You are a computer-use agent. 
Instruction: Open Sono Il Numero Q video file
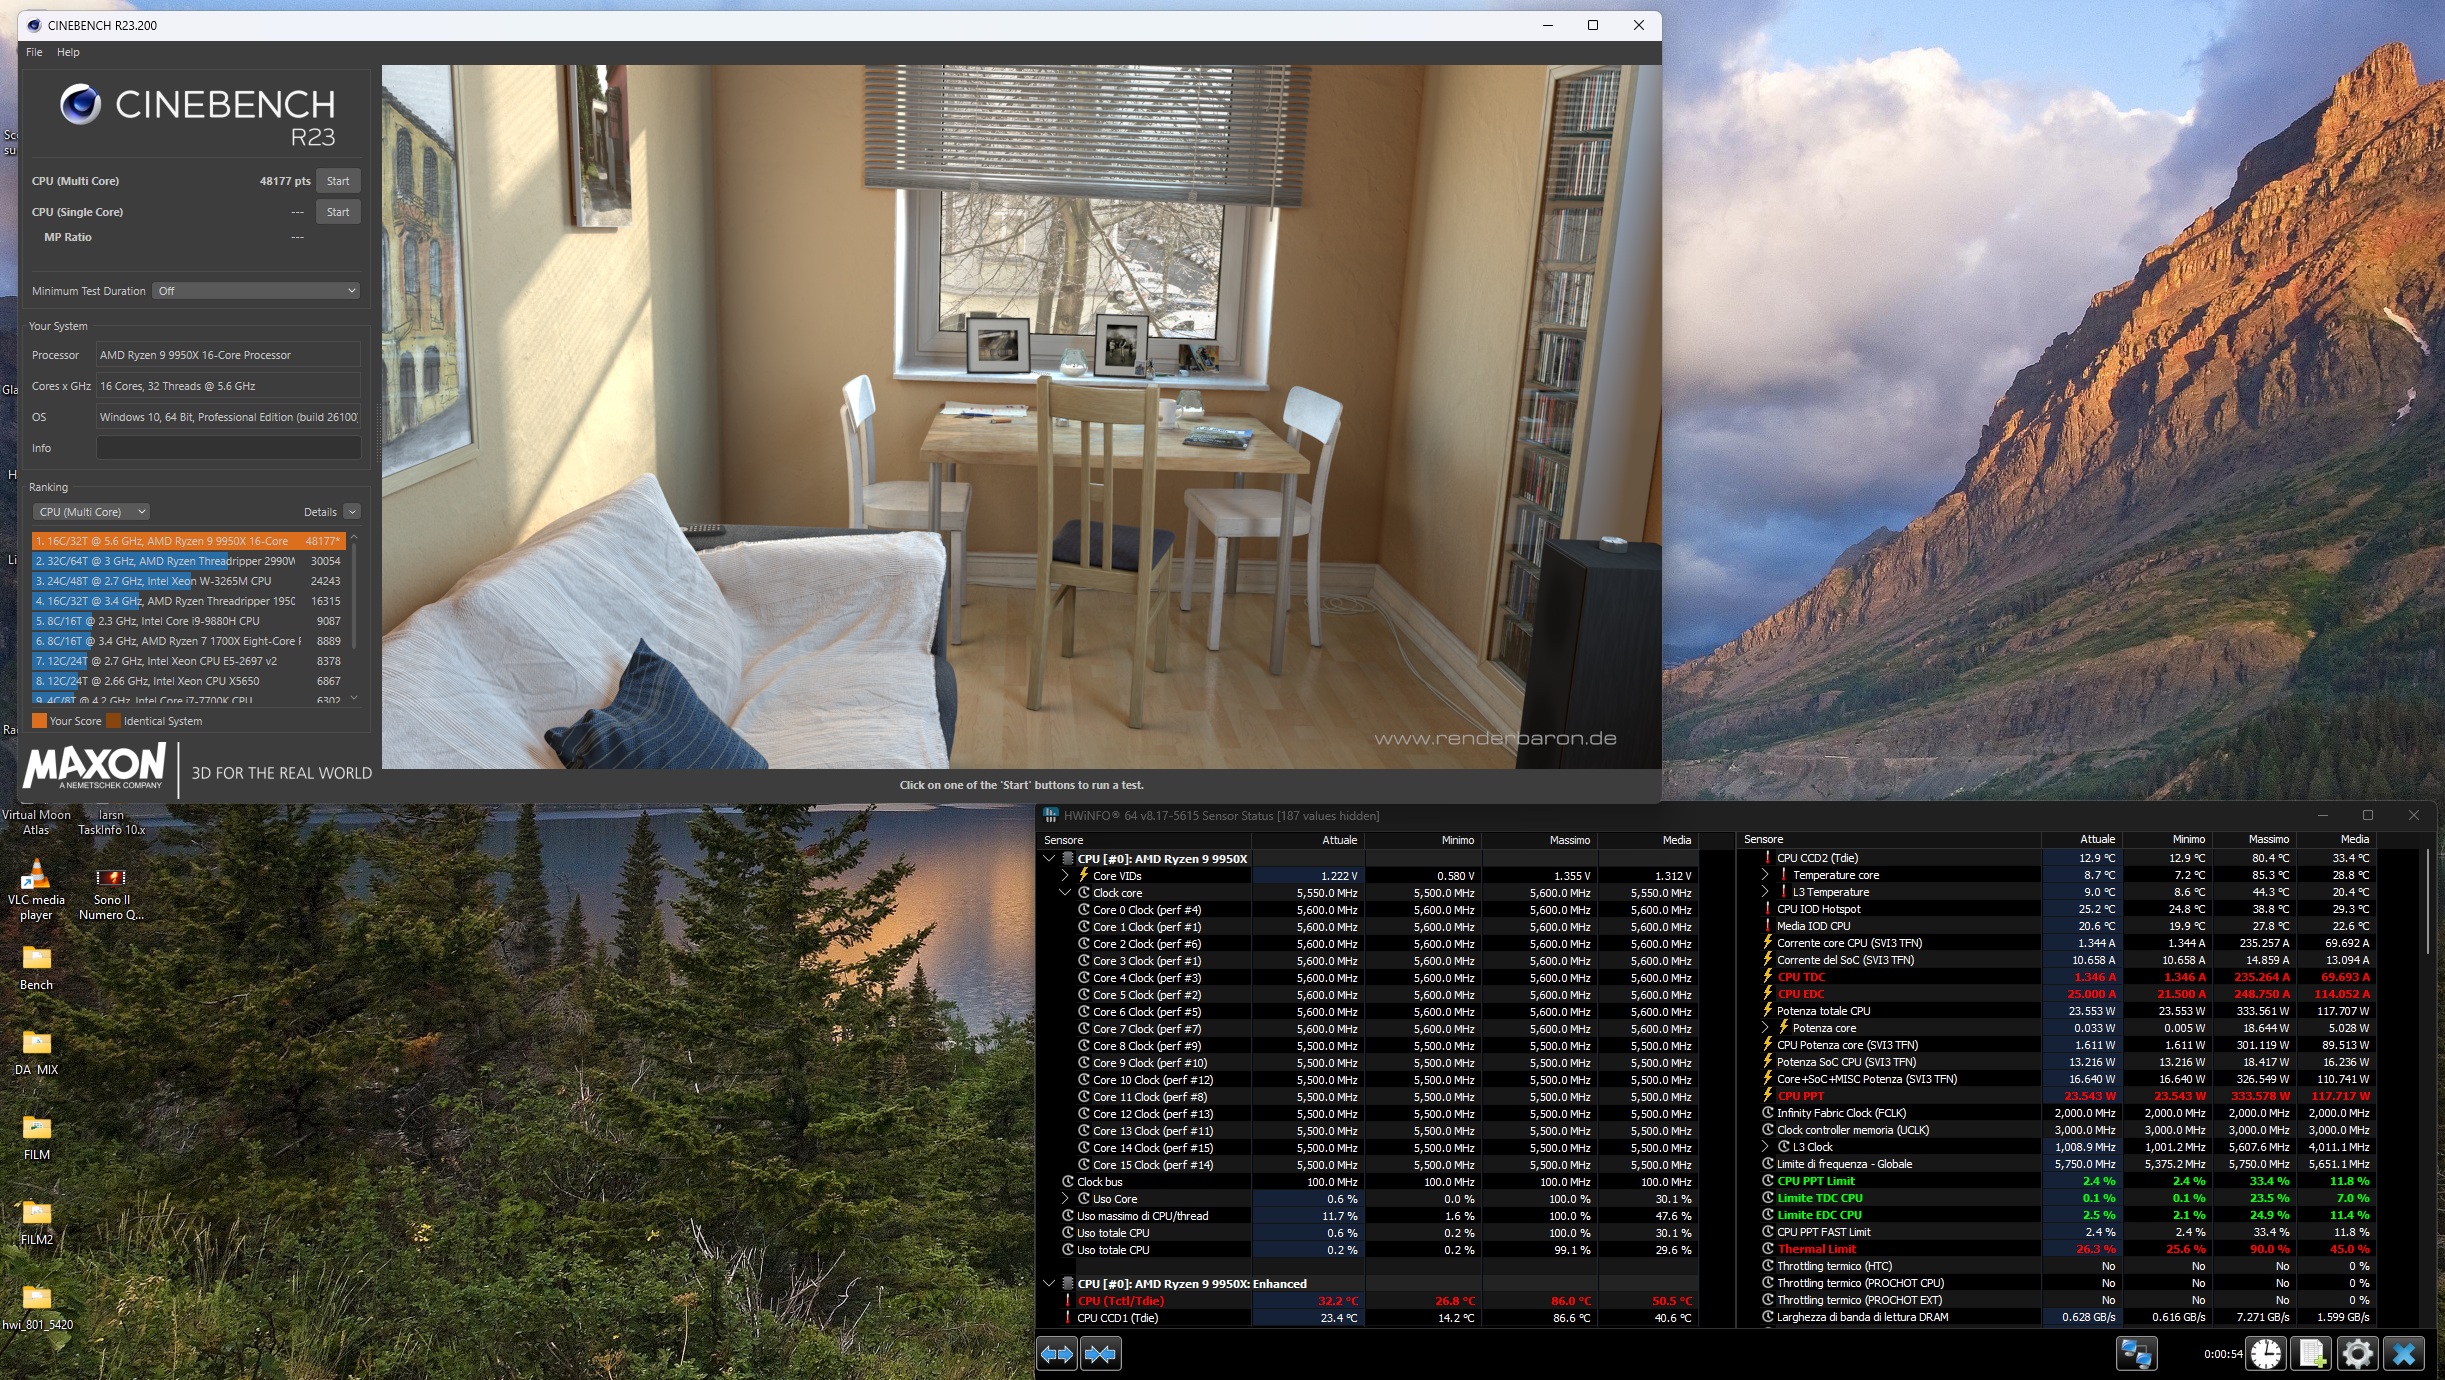(111, 893)
